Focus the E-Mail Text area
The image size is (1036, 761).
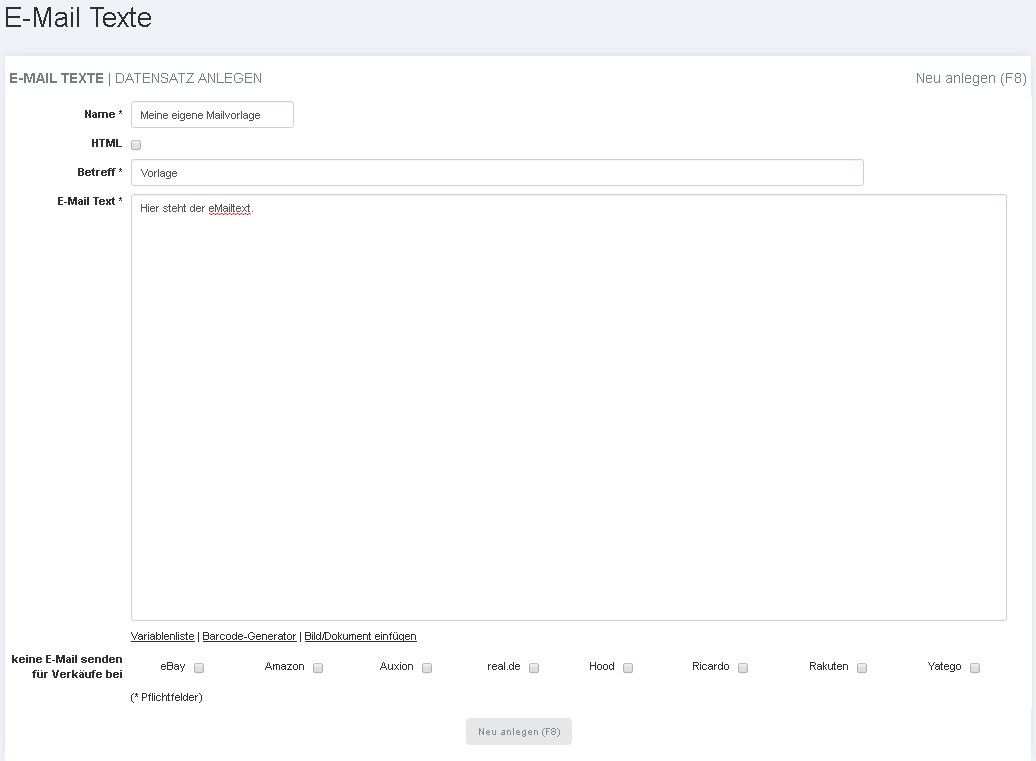click(x=568, y=410)
